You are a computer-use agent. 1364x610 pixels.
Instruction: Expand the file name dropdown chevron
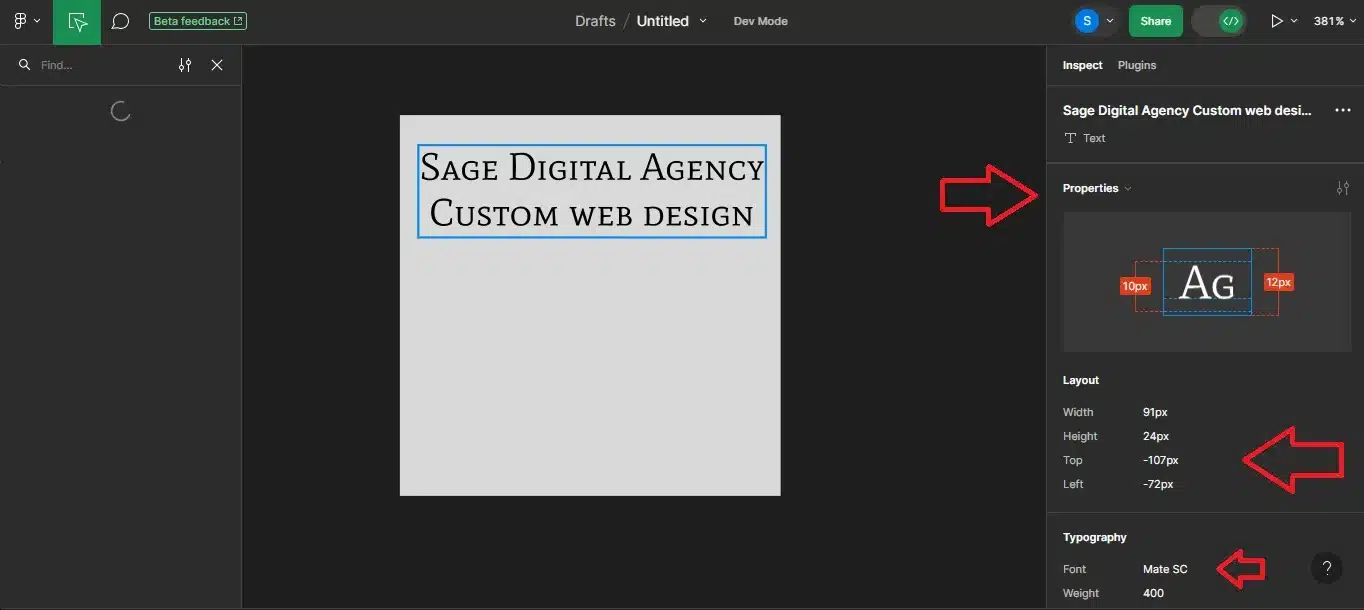pos(702,21)
